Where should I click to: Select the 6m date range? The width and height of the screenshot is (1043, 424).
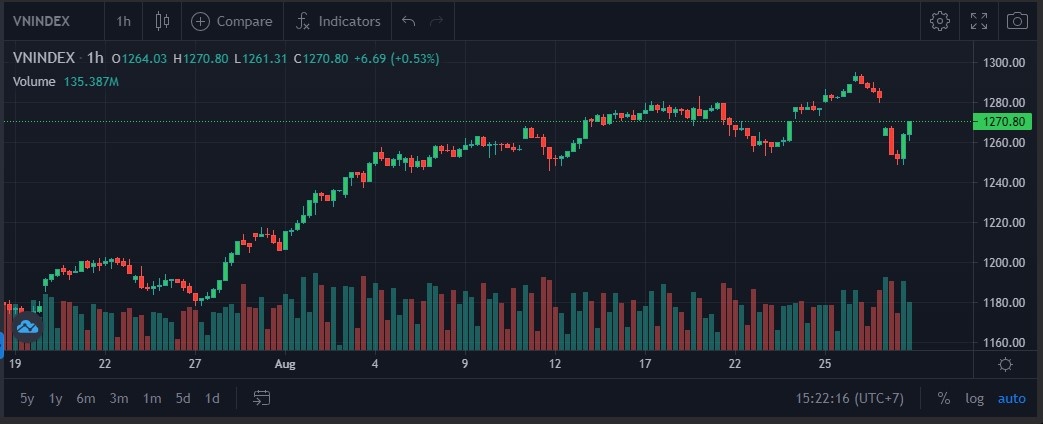pyautogui.click(x=86, y=398)
